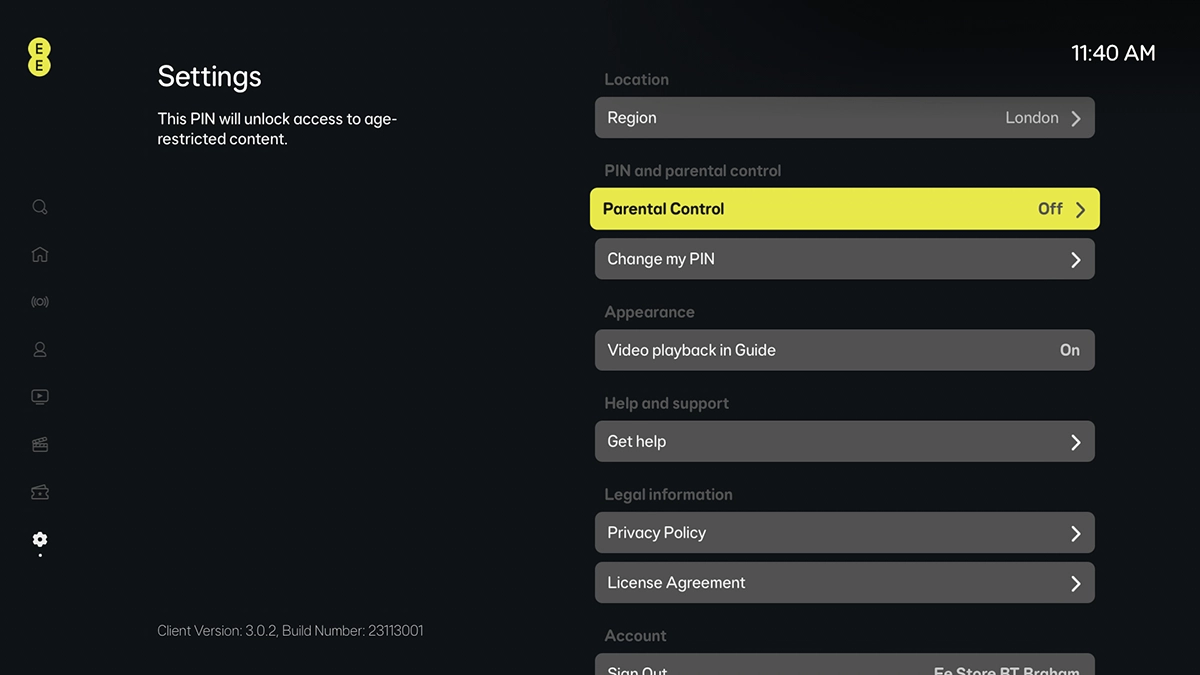
Task: Open the License Agreement
Action: pos(845,582)
